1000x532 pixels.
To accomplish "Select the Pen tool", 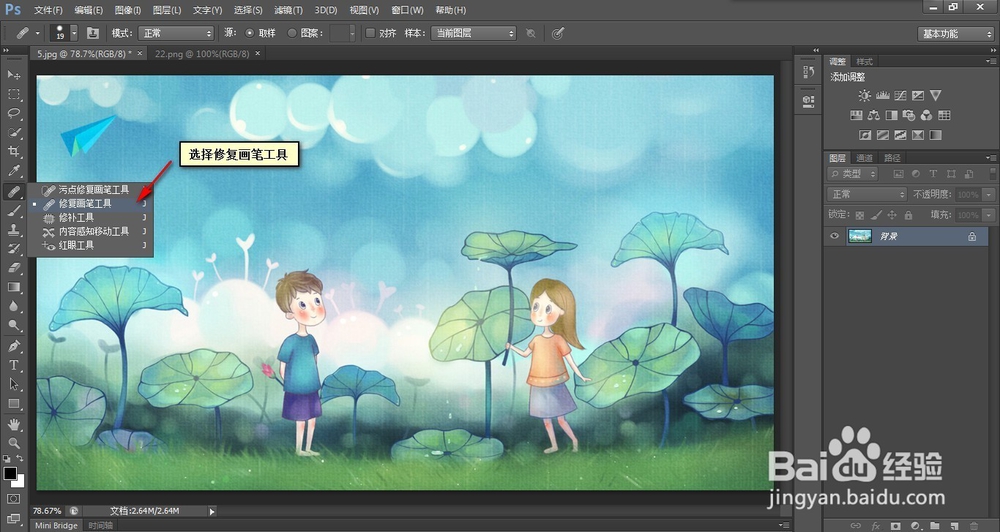I will (13, 346).
